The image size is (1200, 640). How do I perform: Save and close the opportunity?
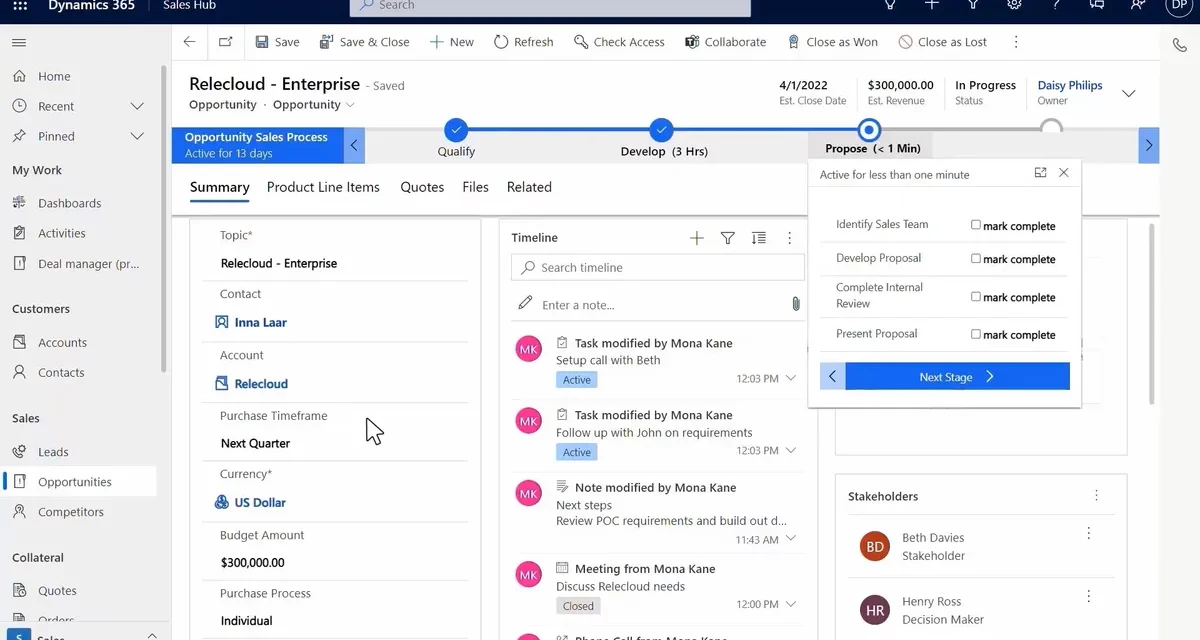(364, 42)
